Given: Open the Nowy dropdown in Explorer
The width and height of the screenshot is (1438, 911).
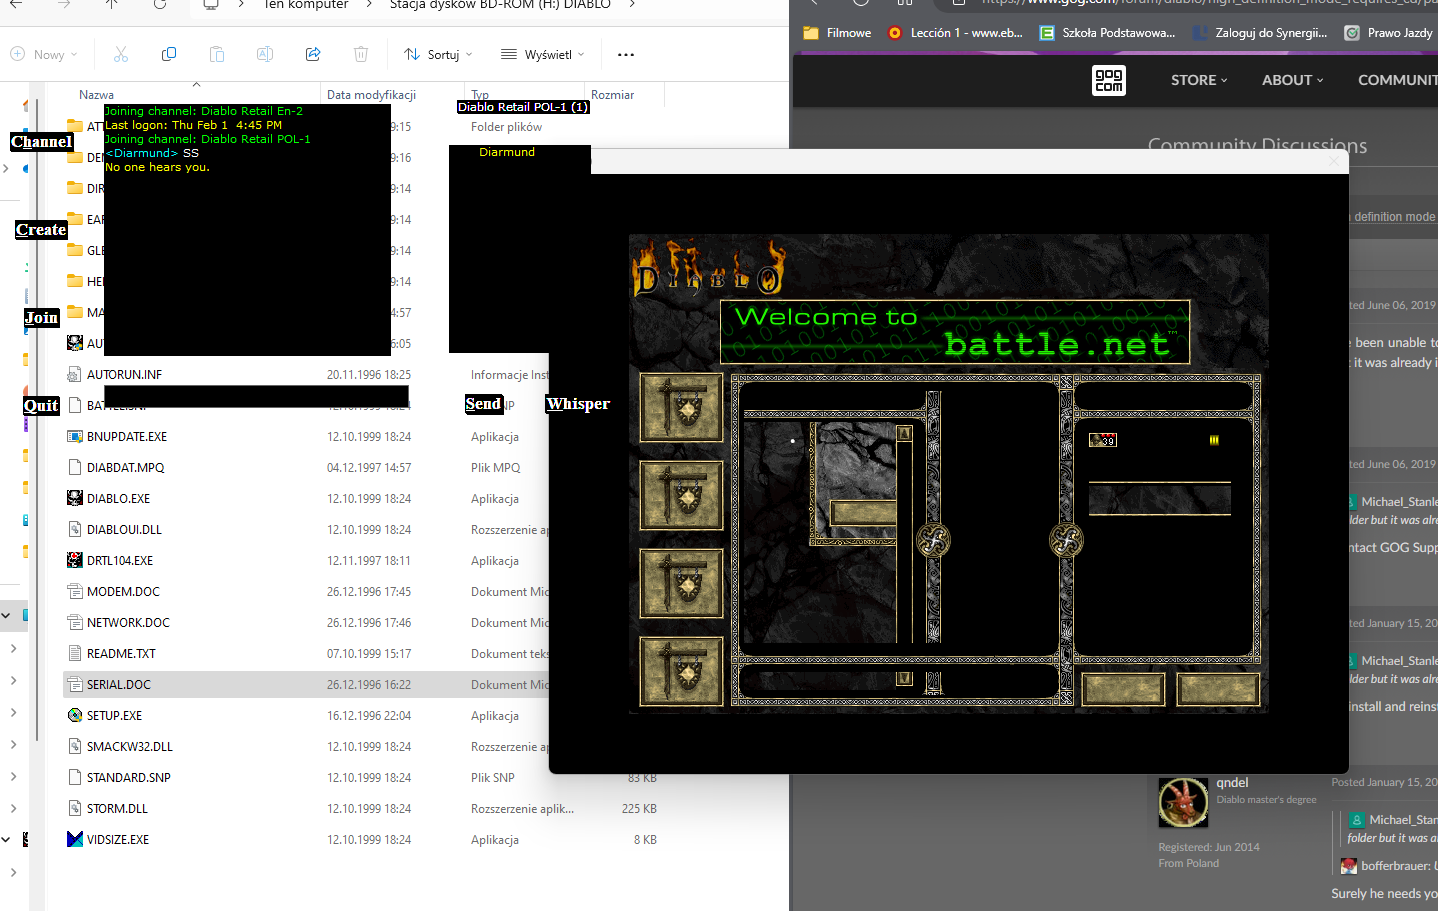Looking at the screenshot, I should [44, 54].
